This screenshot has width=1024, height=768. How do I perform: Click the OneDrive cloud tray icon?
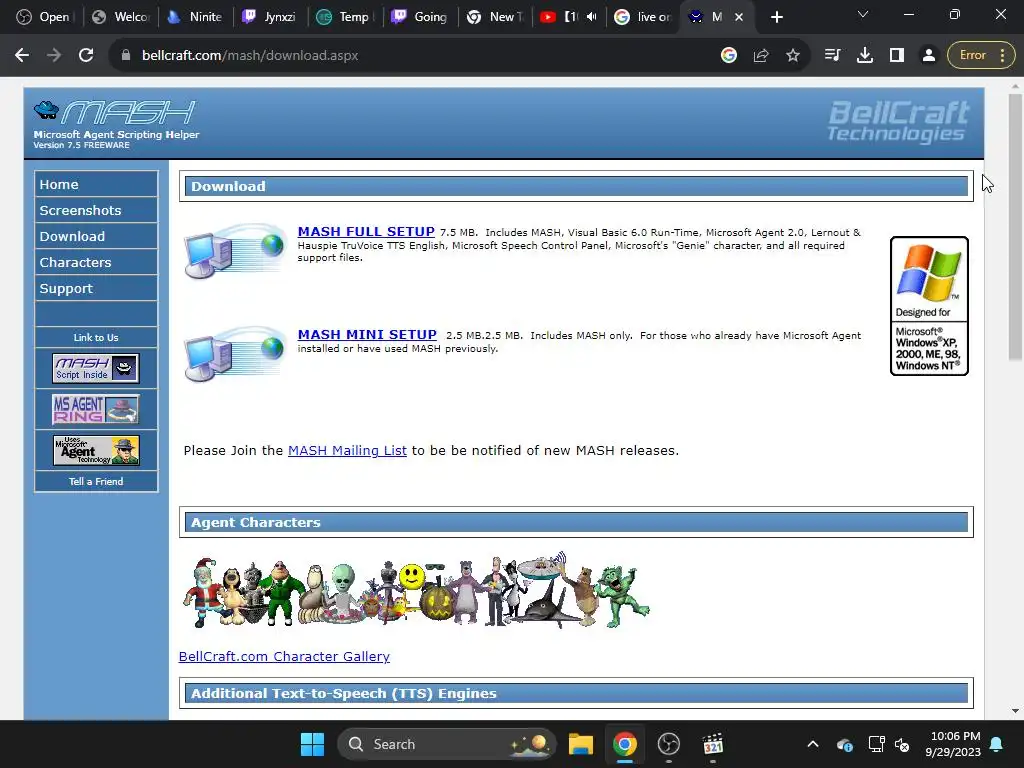pyautogui.click(x=844, y=744)
